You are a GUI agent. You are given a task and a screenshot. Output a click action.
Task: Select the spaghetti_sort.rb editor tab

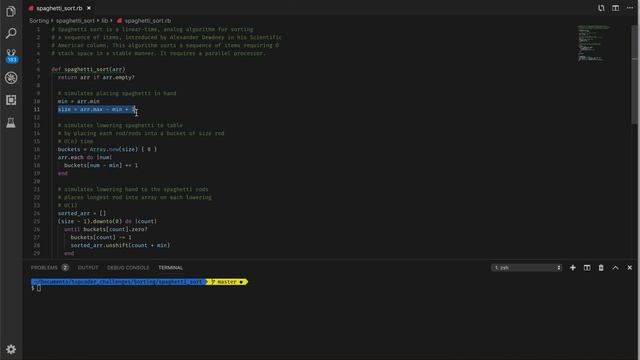click(59, 8)
